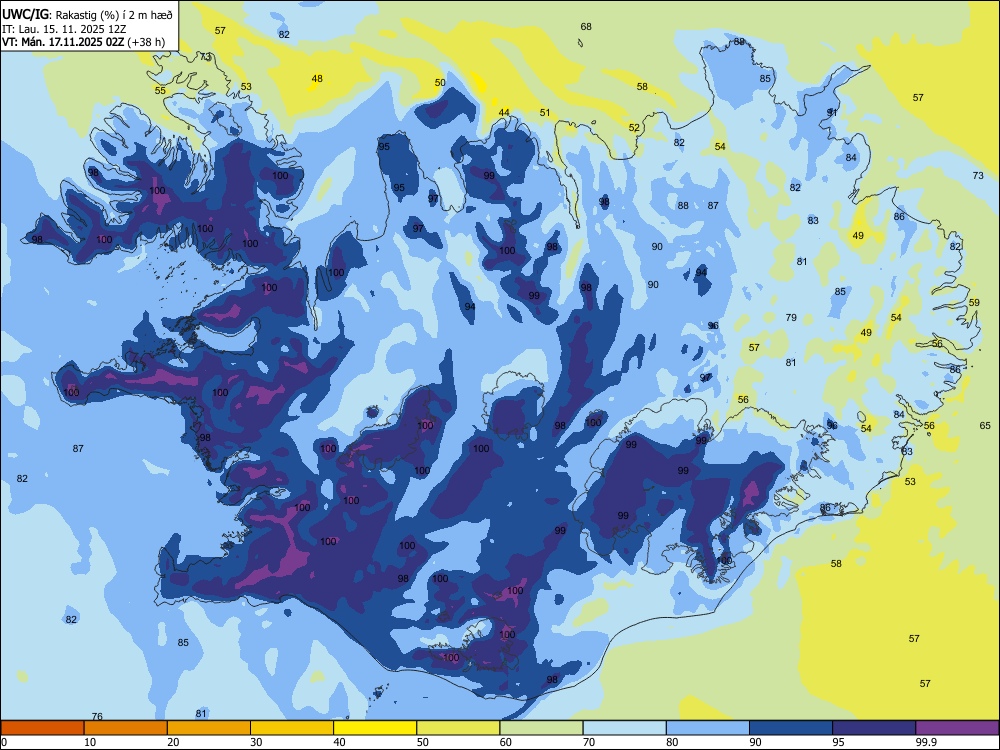This screenshot has width=1000, height=750.
Task: Click the 90–95 dark blue legend swatch
Action: (x=791, y=728)
